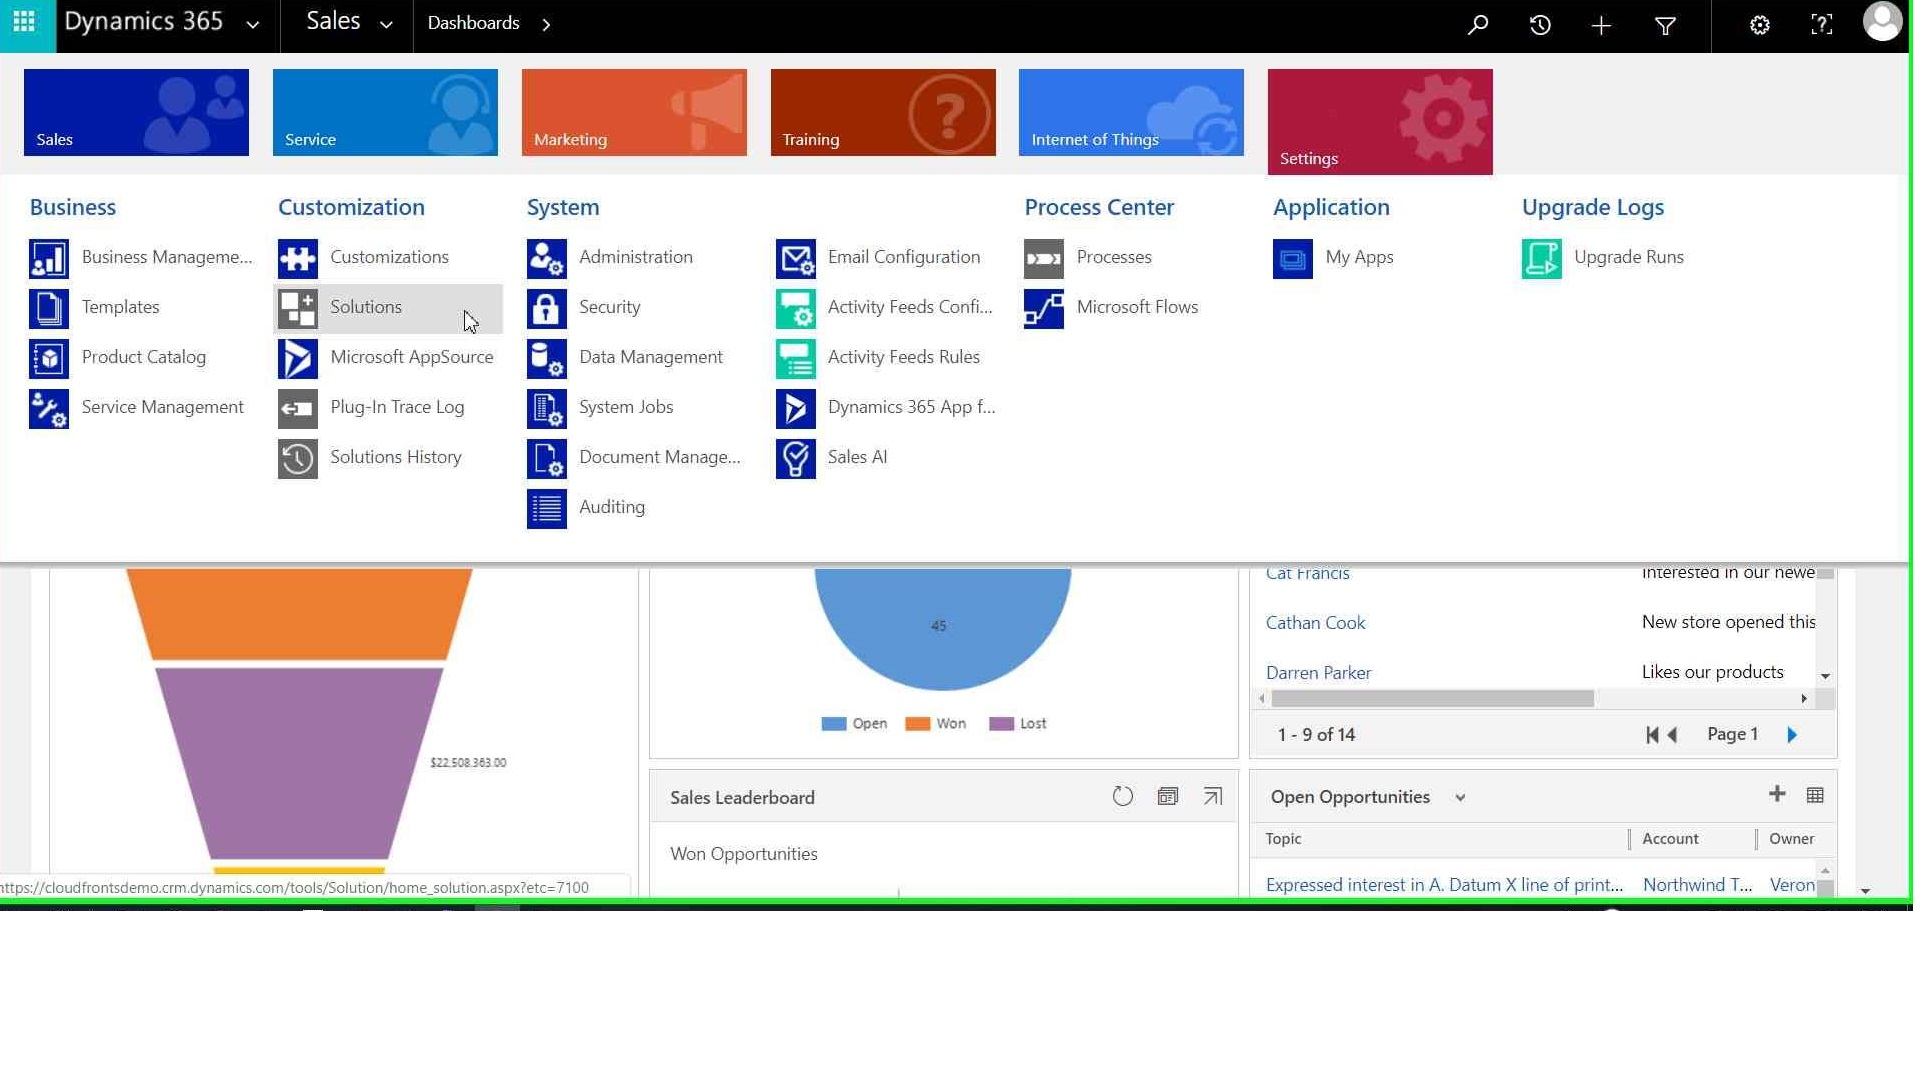Open the advanced find filter icon
Image resolution: width=1920 pixels, height=1080 pixels.
1665,26
